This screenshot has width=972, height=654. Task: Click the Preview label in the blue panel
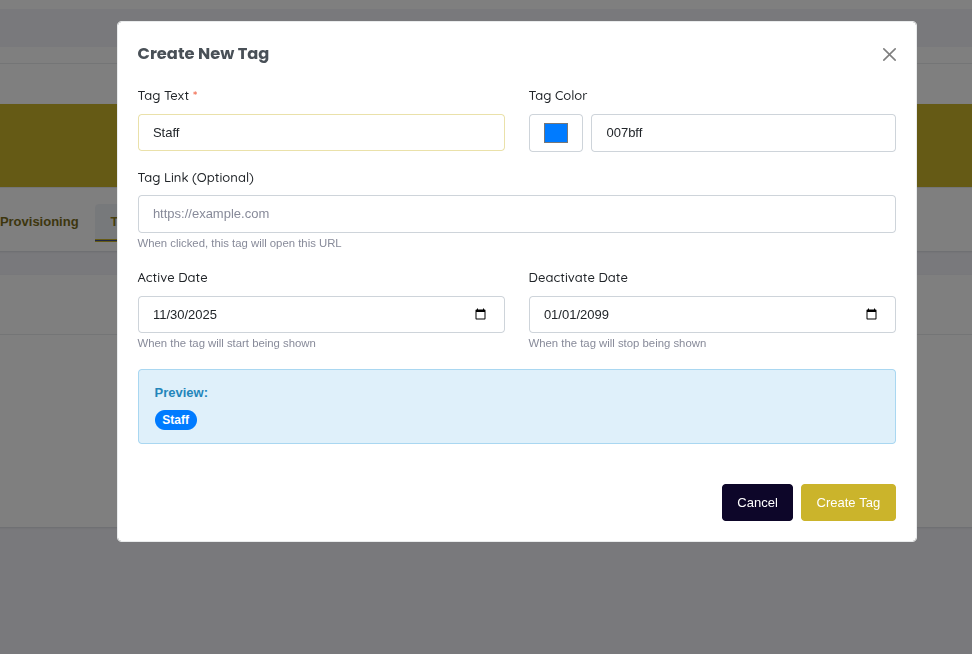click(181, 392)
